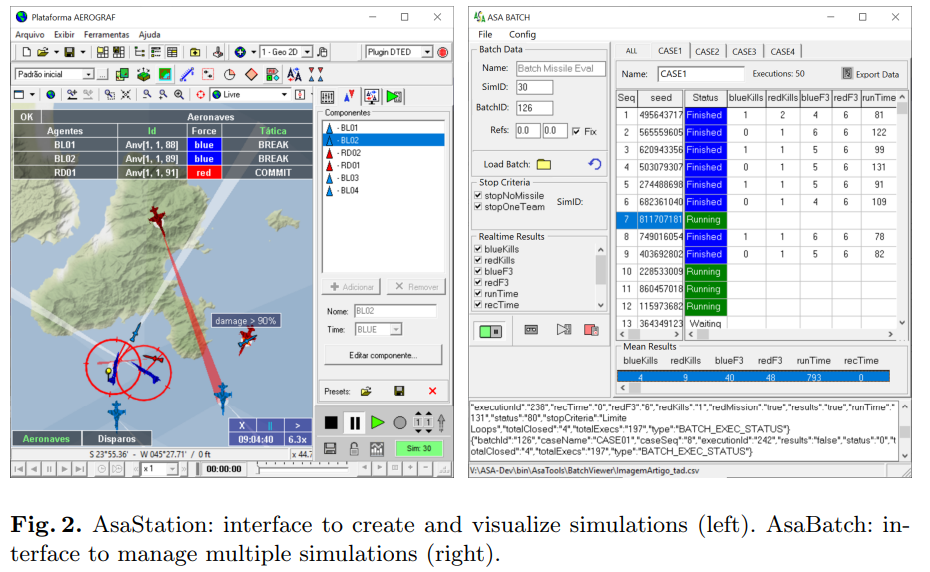
Task: Click the red target crosshair icon
Action: [200, 94]
